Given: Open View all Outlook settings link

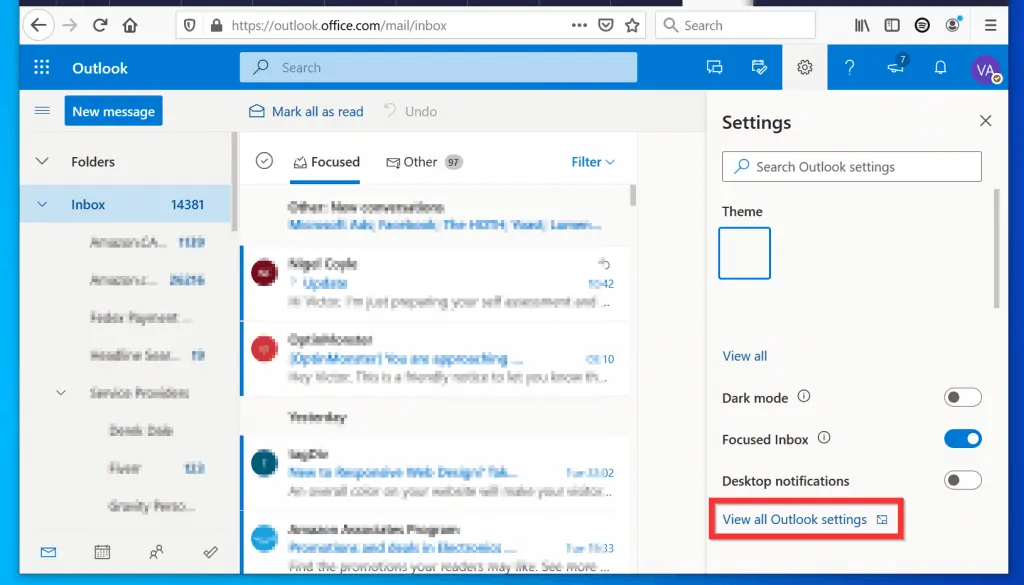Looking at the screenshot, I should click(795, 520).
